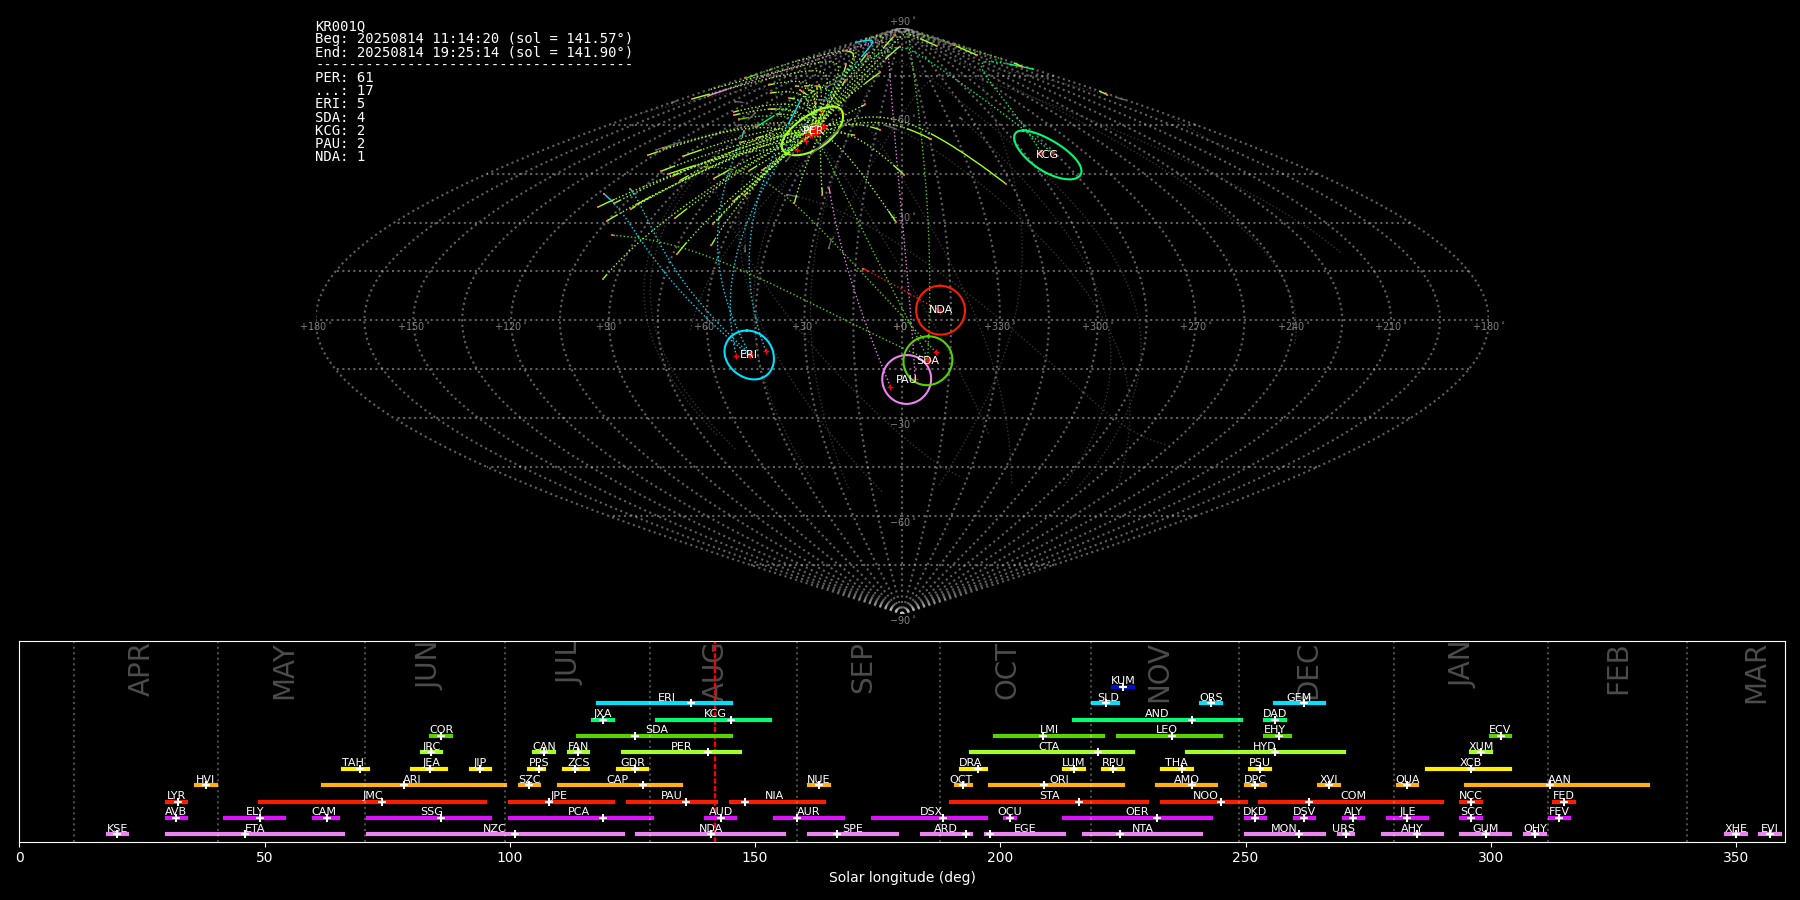Click the +120 longitude grid label

tap(508, 326)
